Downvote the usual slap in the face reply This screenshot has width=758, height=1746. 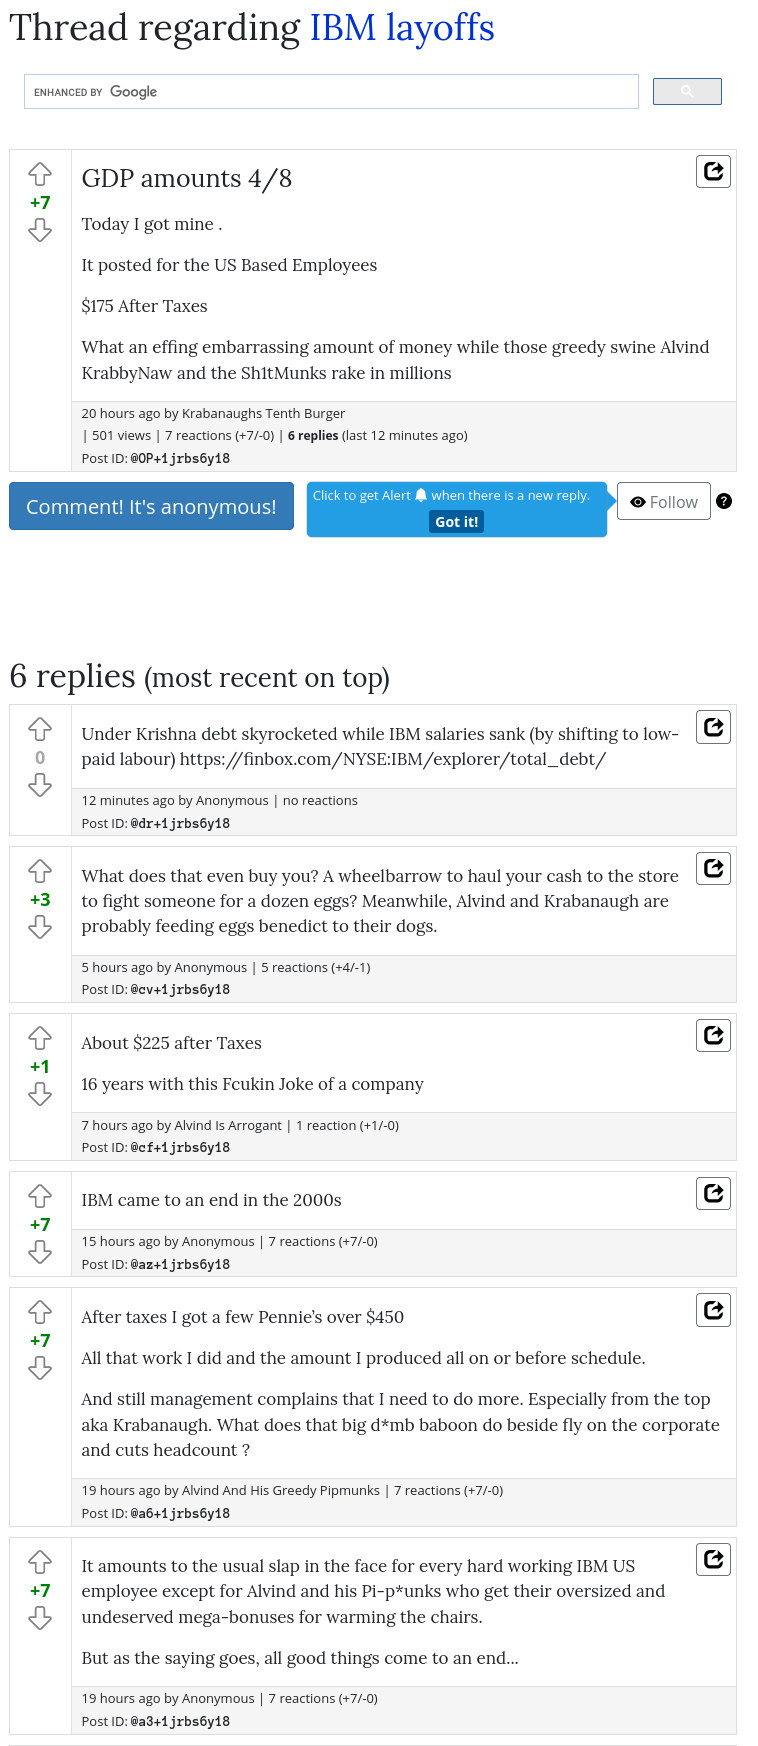[40, 1618]
